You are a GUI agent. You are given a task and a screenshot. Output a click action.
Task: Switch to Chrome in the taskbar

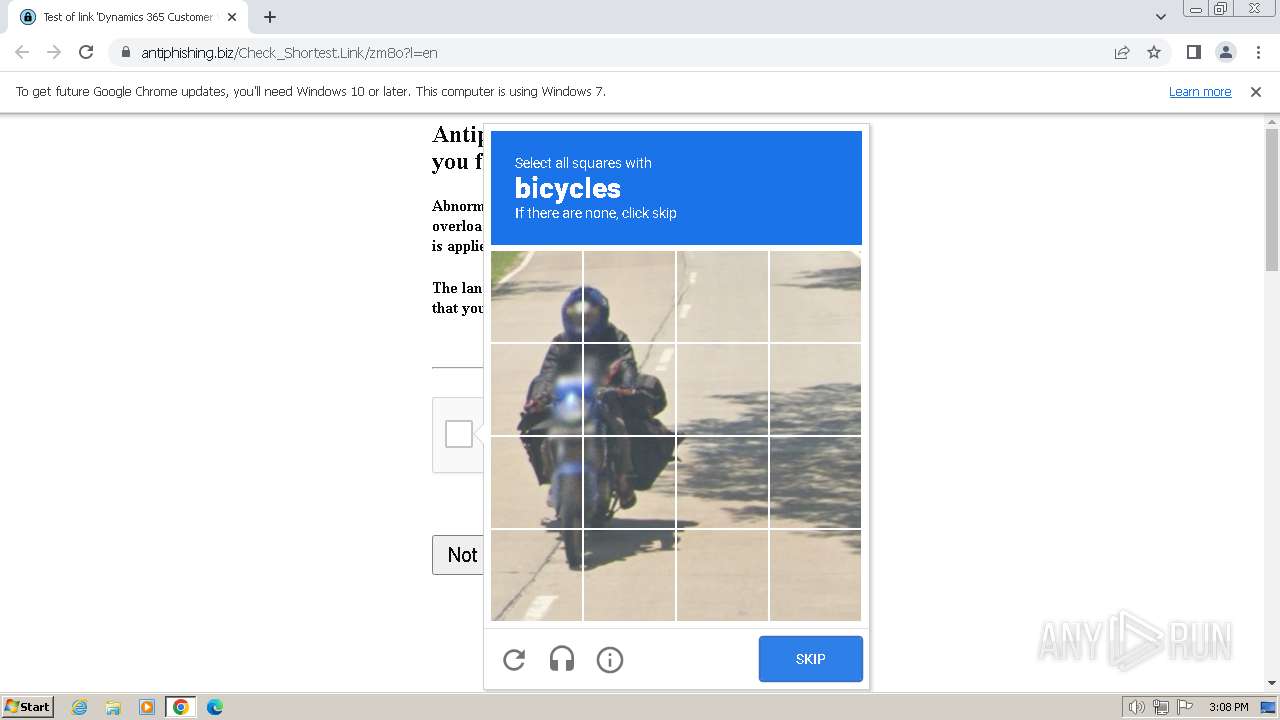(x=181, y=707)
